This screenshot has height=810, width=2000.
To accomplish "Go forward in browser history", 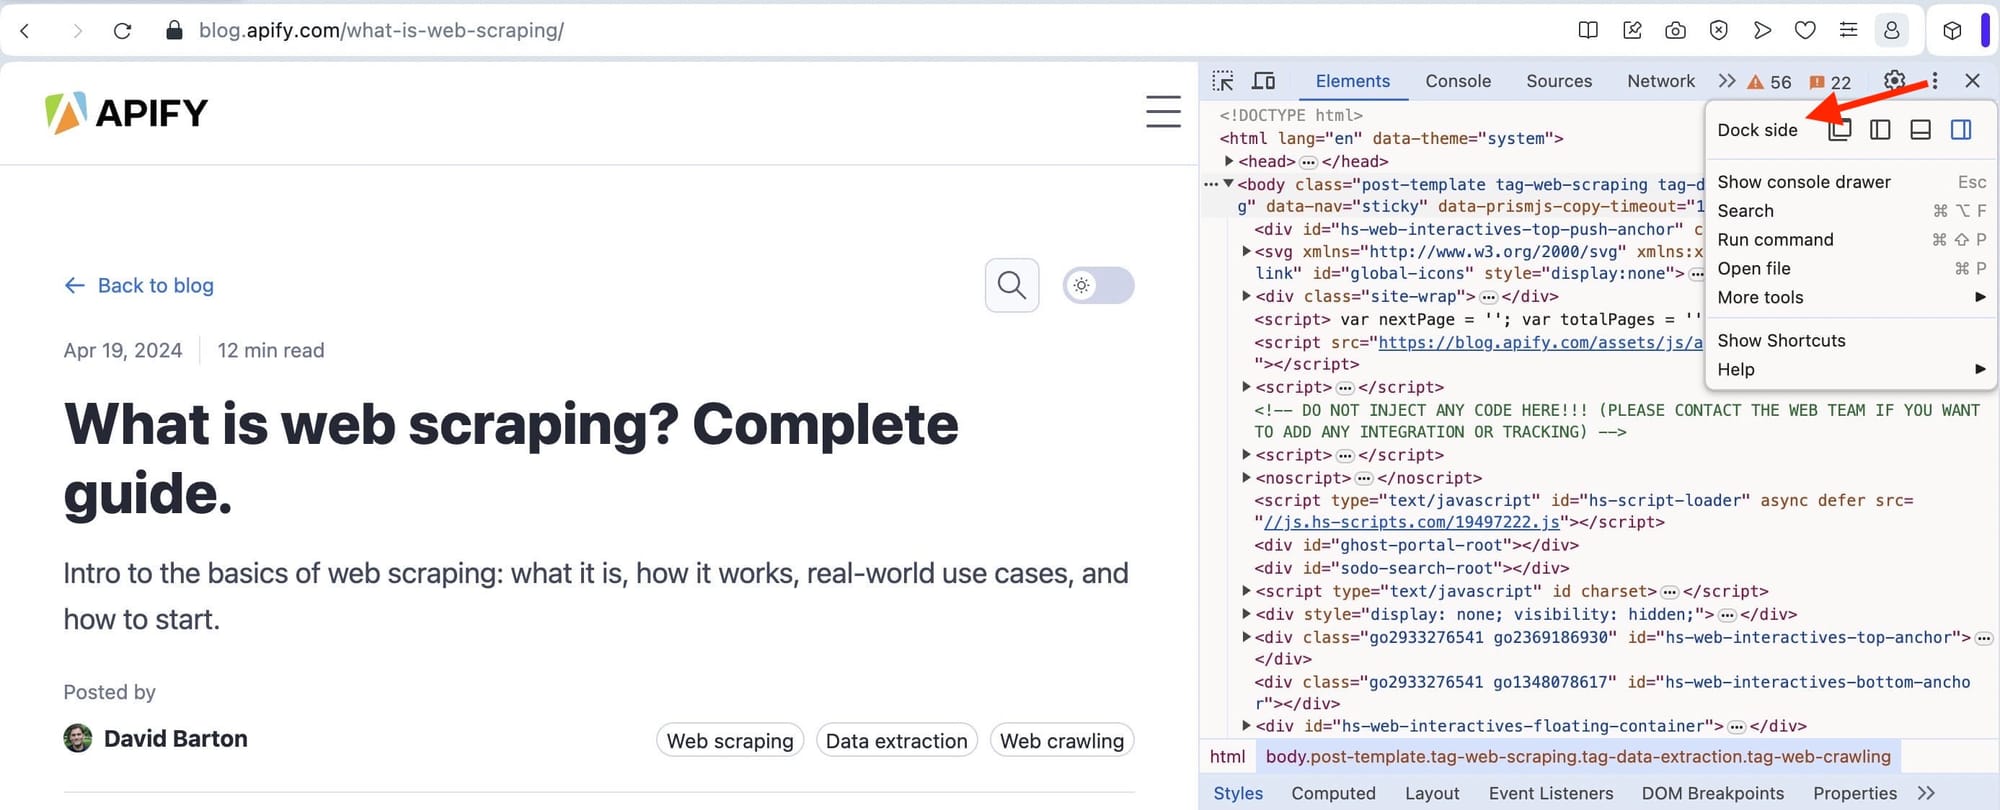I will click(x=76, y=31).
